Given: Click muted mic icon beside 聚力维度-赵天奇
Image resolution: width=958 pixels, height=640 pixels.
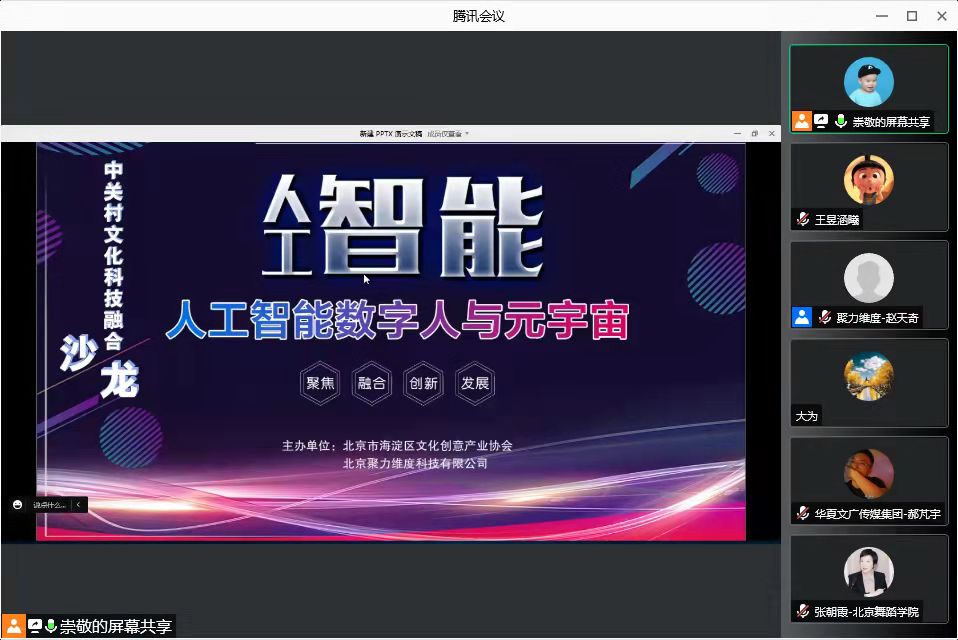Looking at the screenshot, I should pos(825,317).
